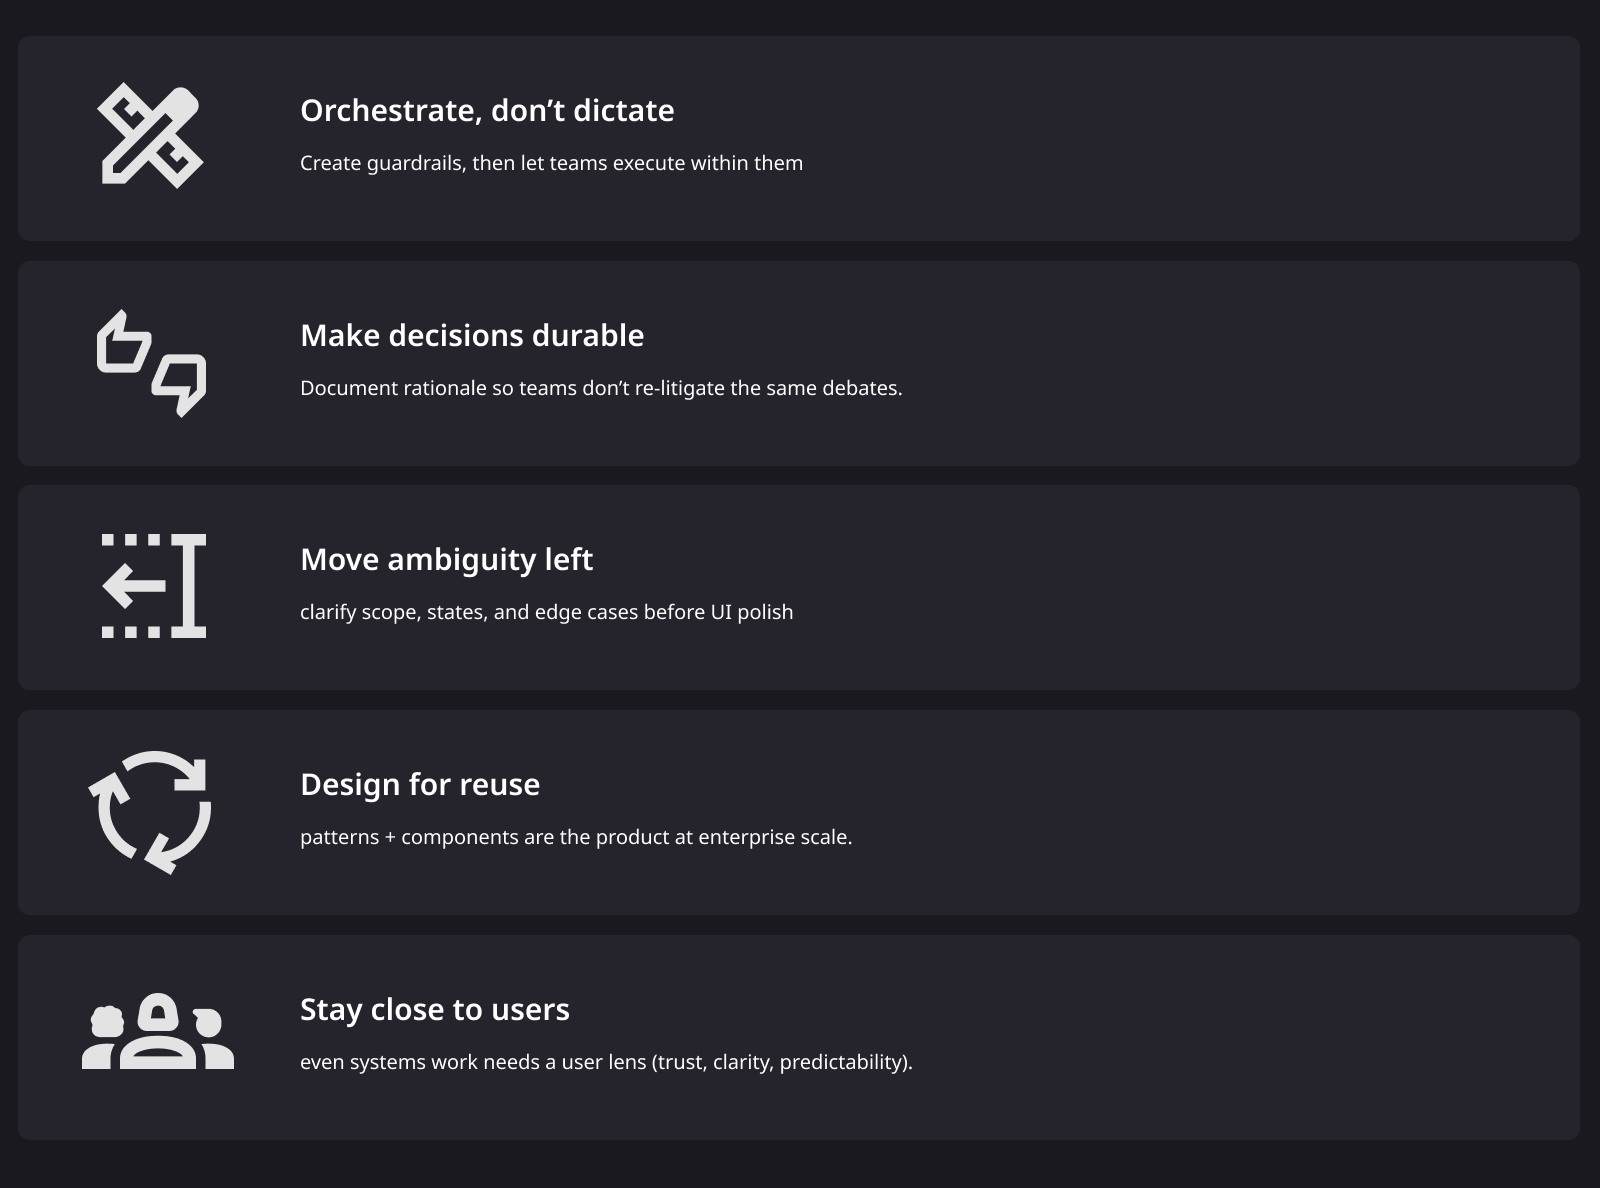Select the "Orchestrate, don't dictate" heading

pos(487,110)
